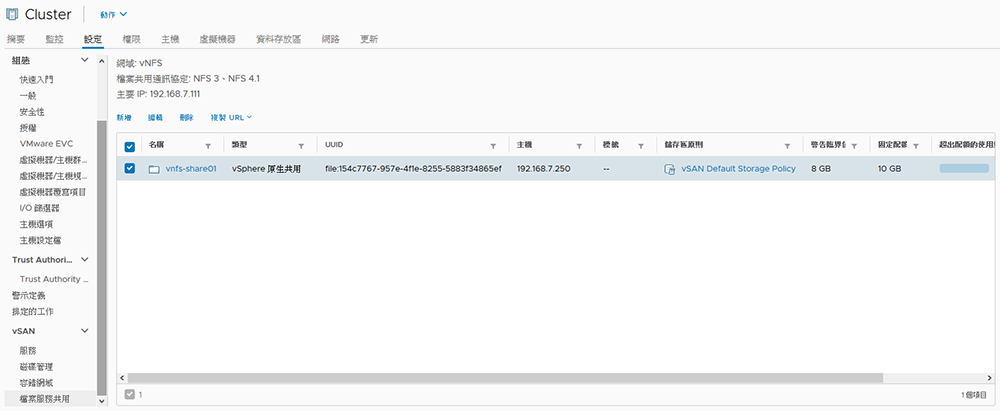Select the Trust Authority child item in the sidebar
Screen dimensions: 1000x411
[x=54, y=279]
